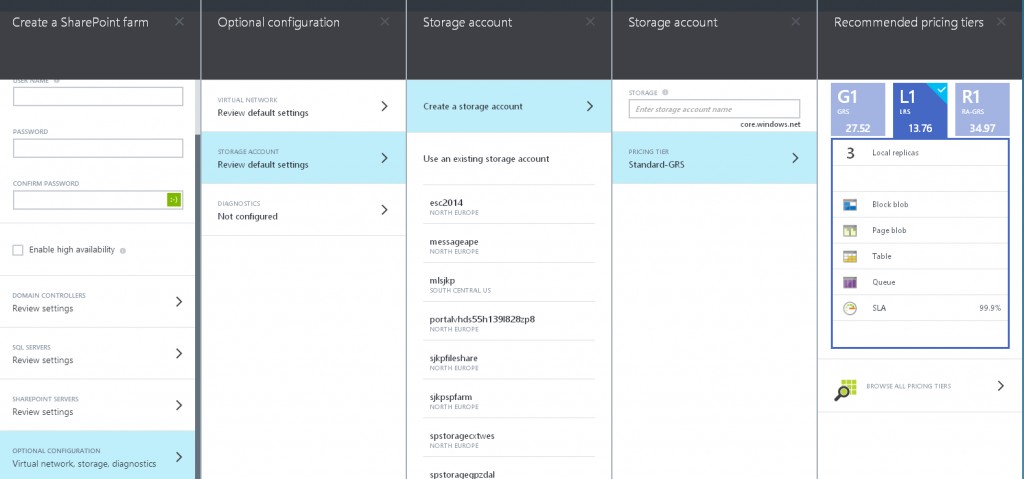Select storage account portalvhds55h139l828zp8
The width and height of the screenshot is (1024, 479).
click(509, 321)
